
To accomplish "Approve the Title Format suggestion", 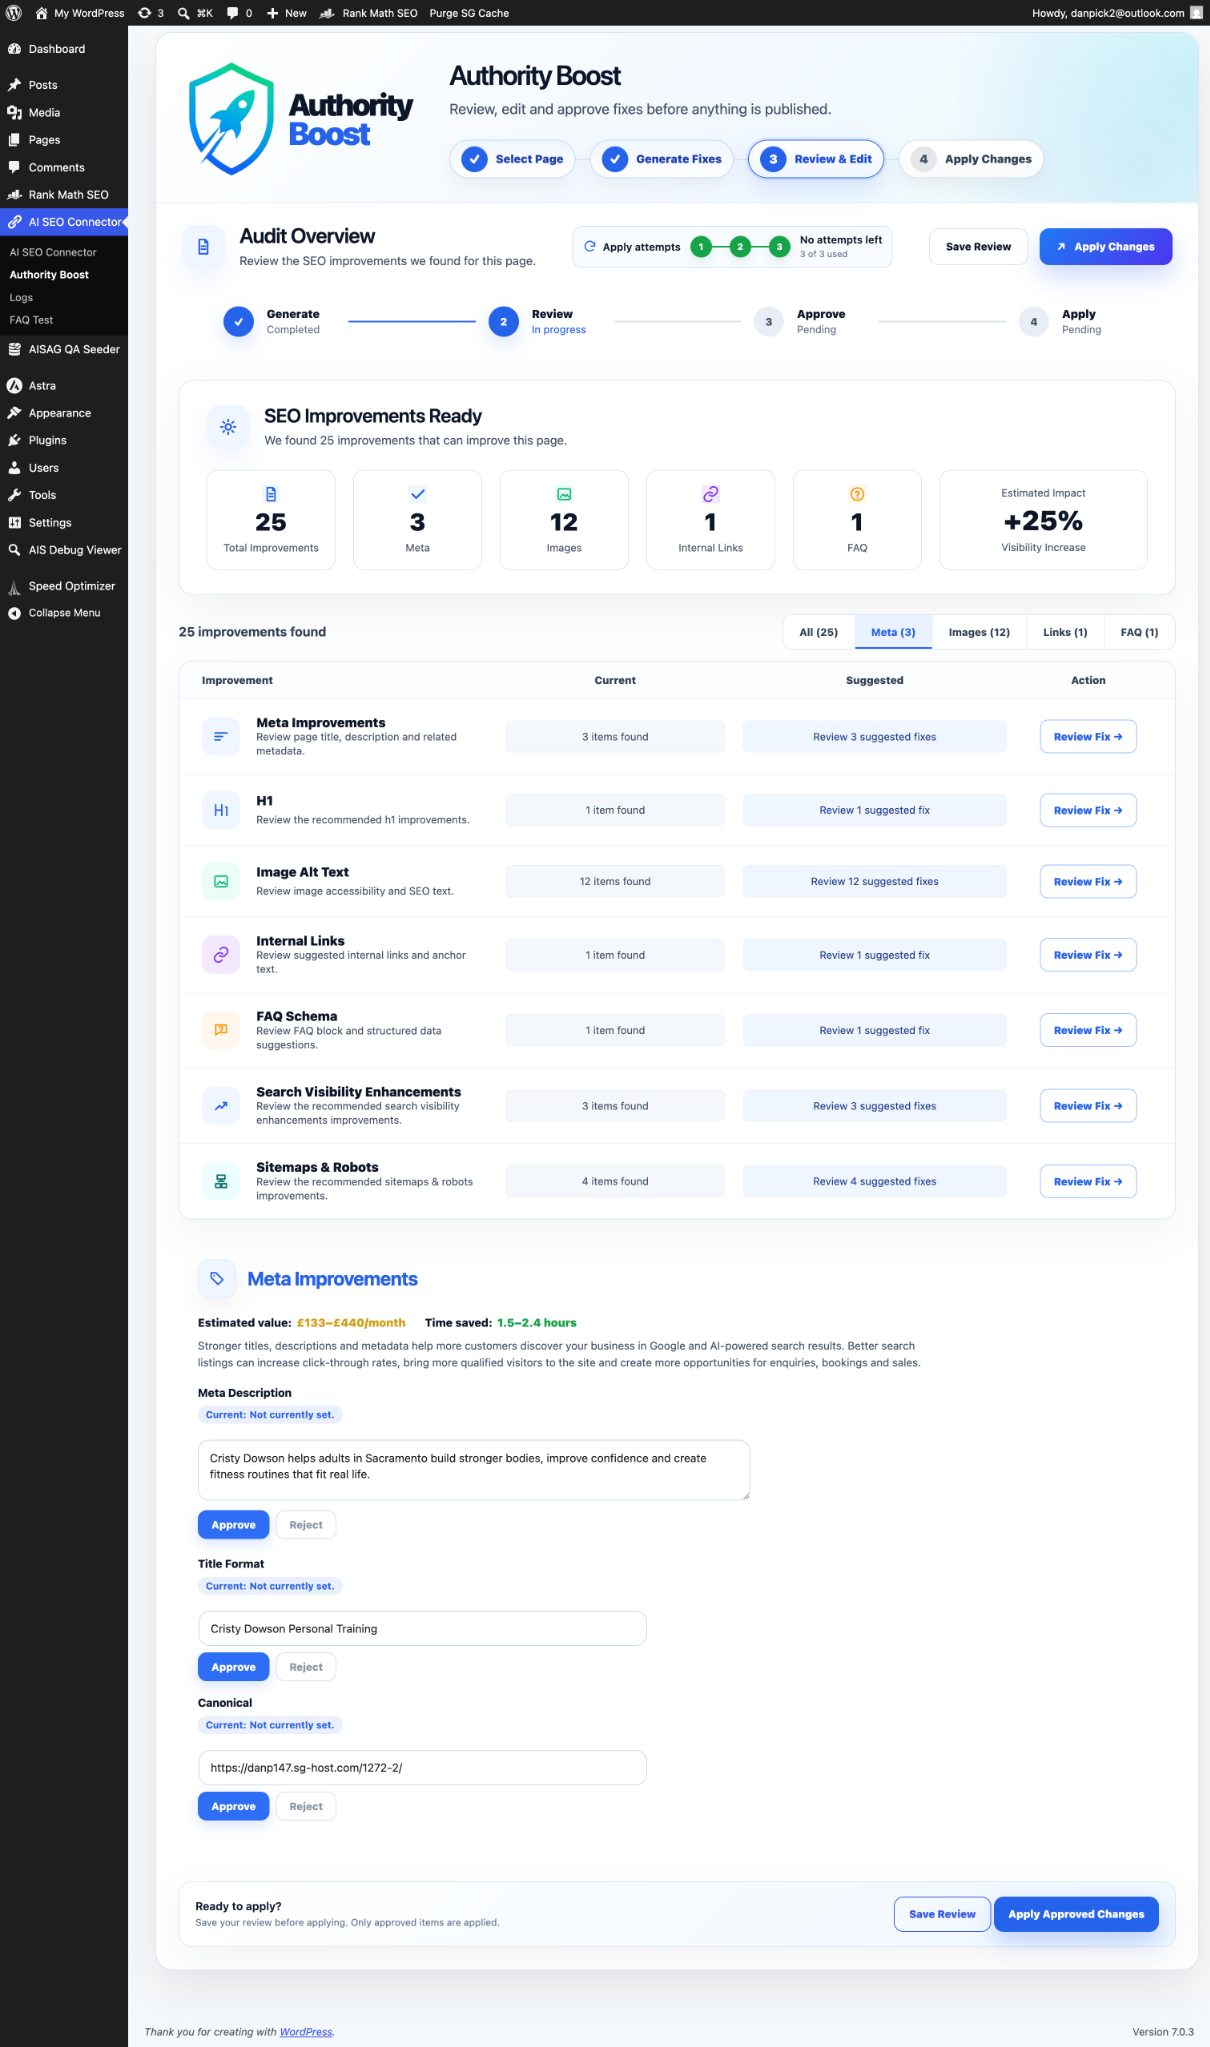I will coord(233,1667).
